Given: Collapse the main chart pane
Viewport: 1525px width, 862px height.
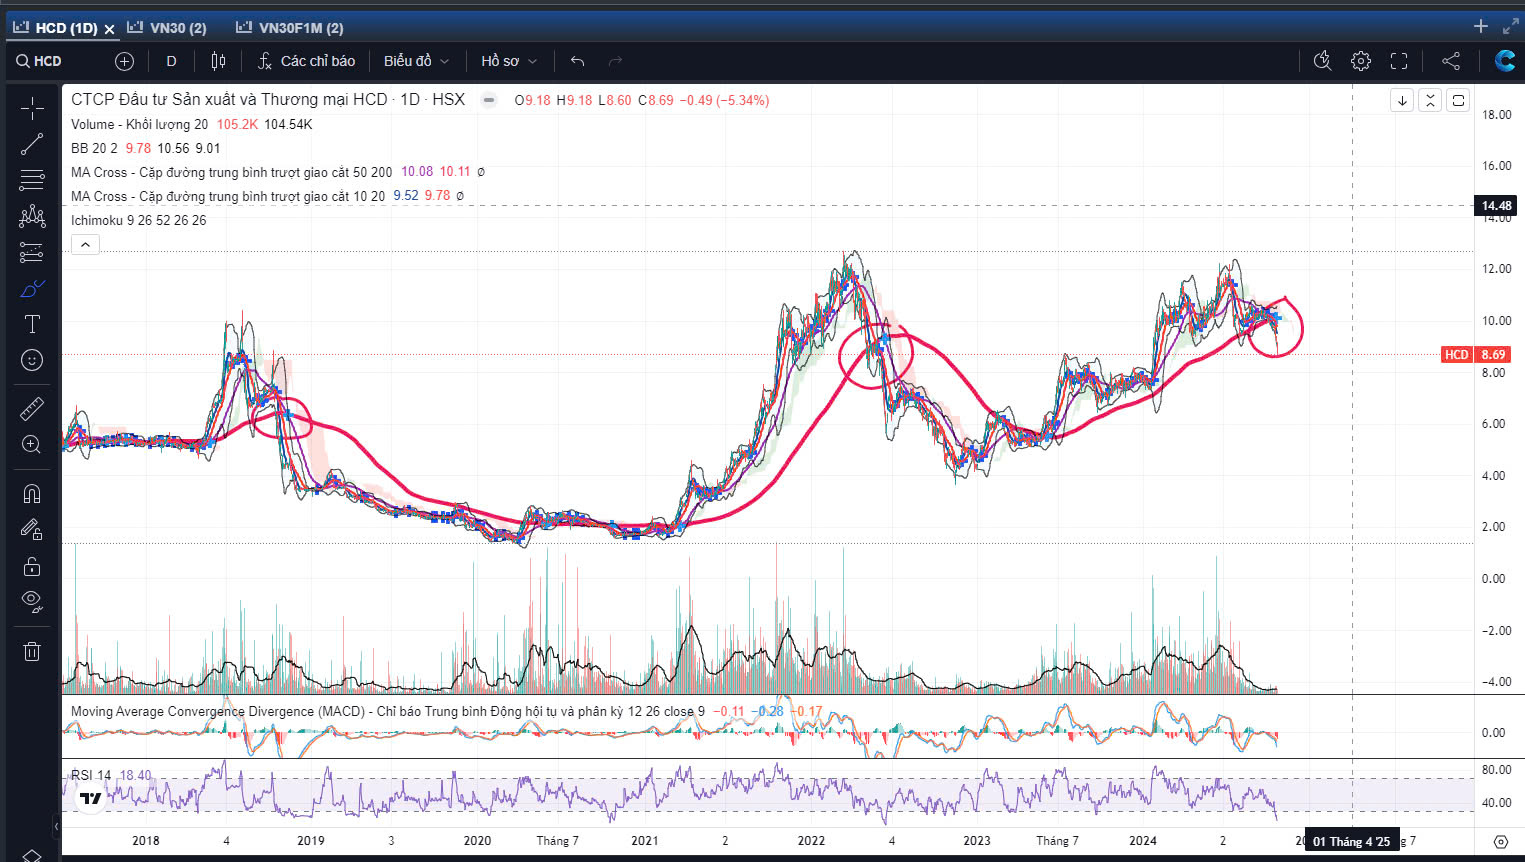Looking at the screenshot, I should [1430, 100].
